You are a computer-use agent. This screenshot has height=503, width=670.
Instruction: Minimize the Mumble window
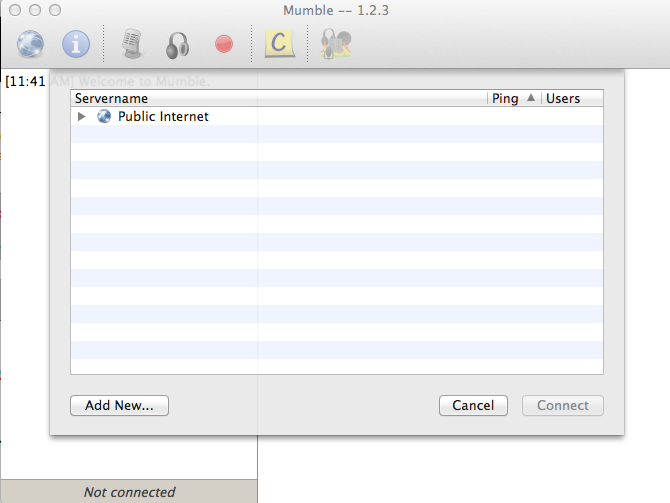[x=35, y=10]
